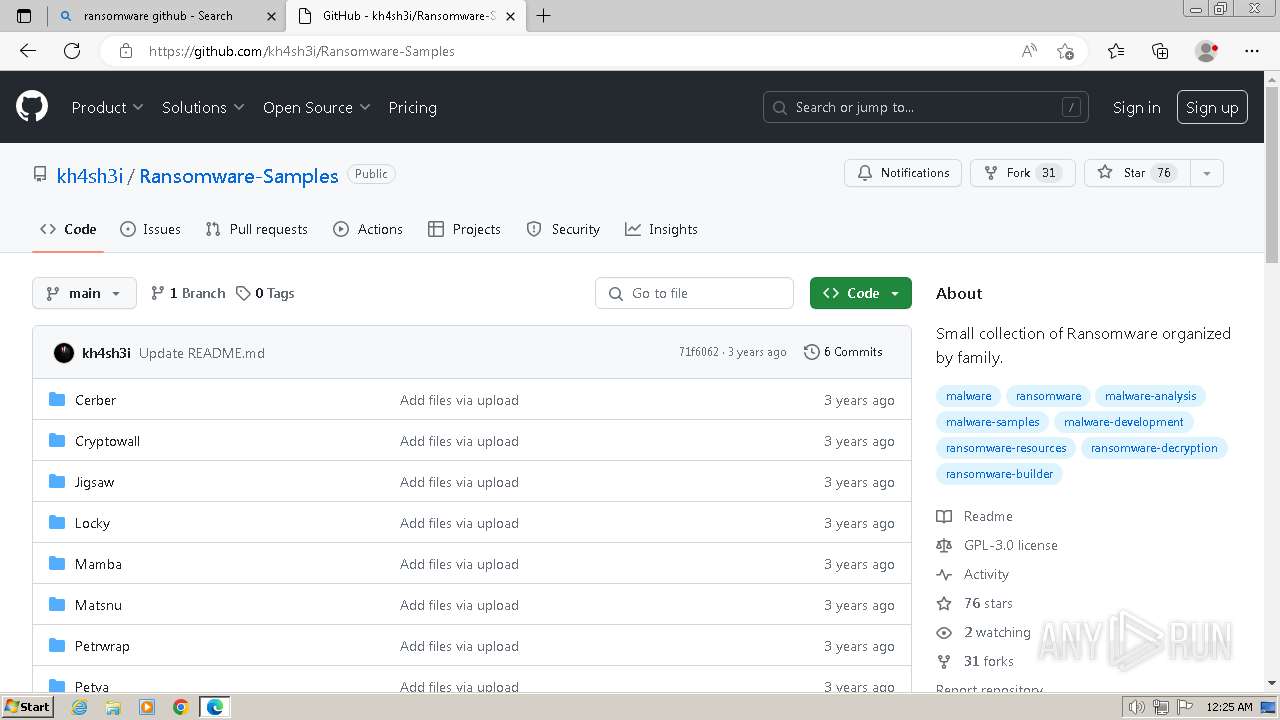Screen dimensions: 1280x720
Task: Open the tab actions menu icon
Action: (x=24, y=15)
